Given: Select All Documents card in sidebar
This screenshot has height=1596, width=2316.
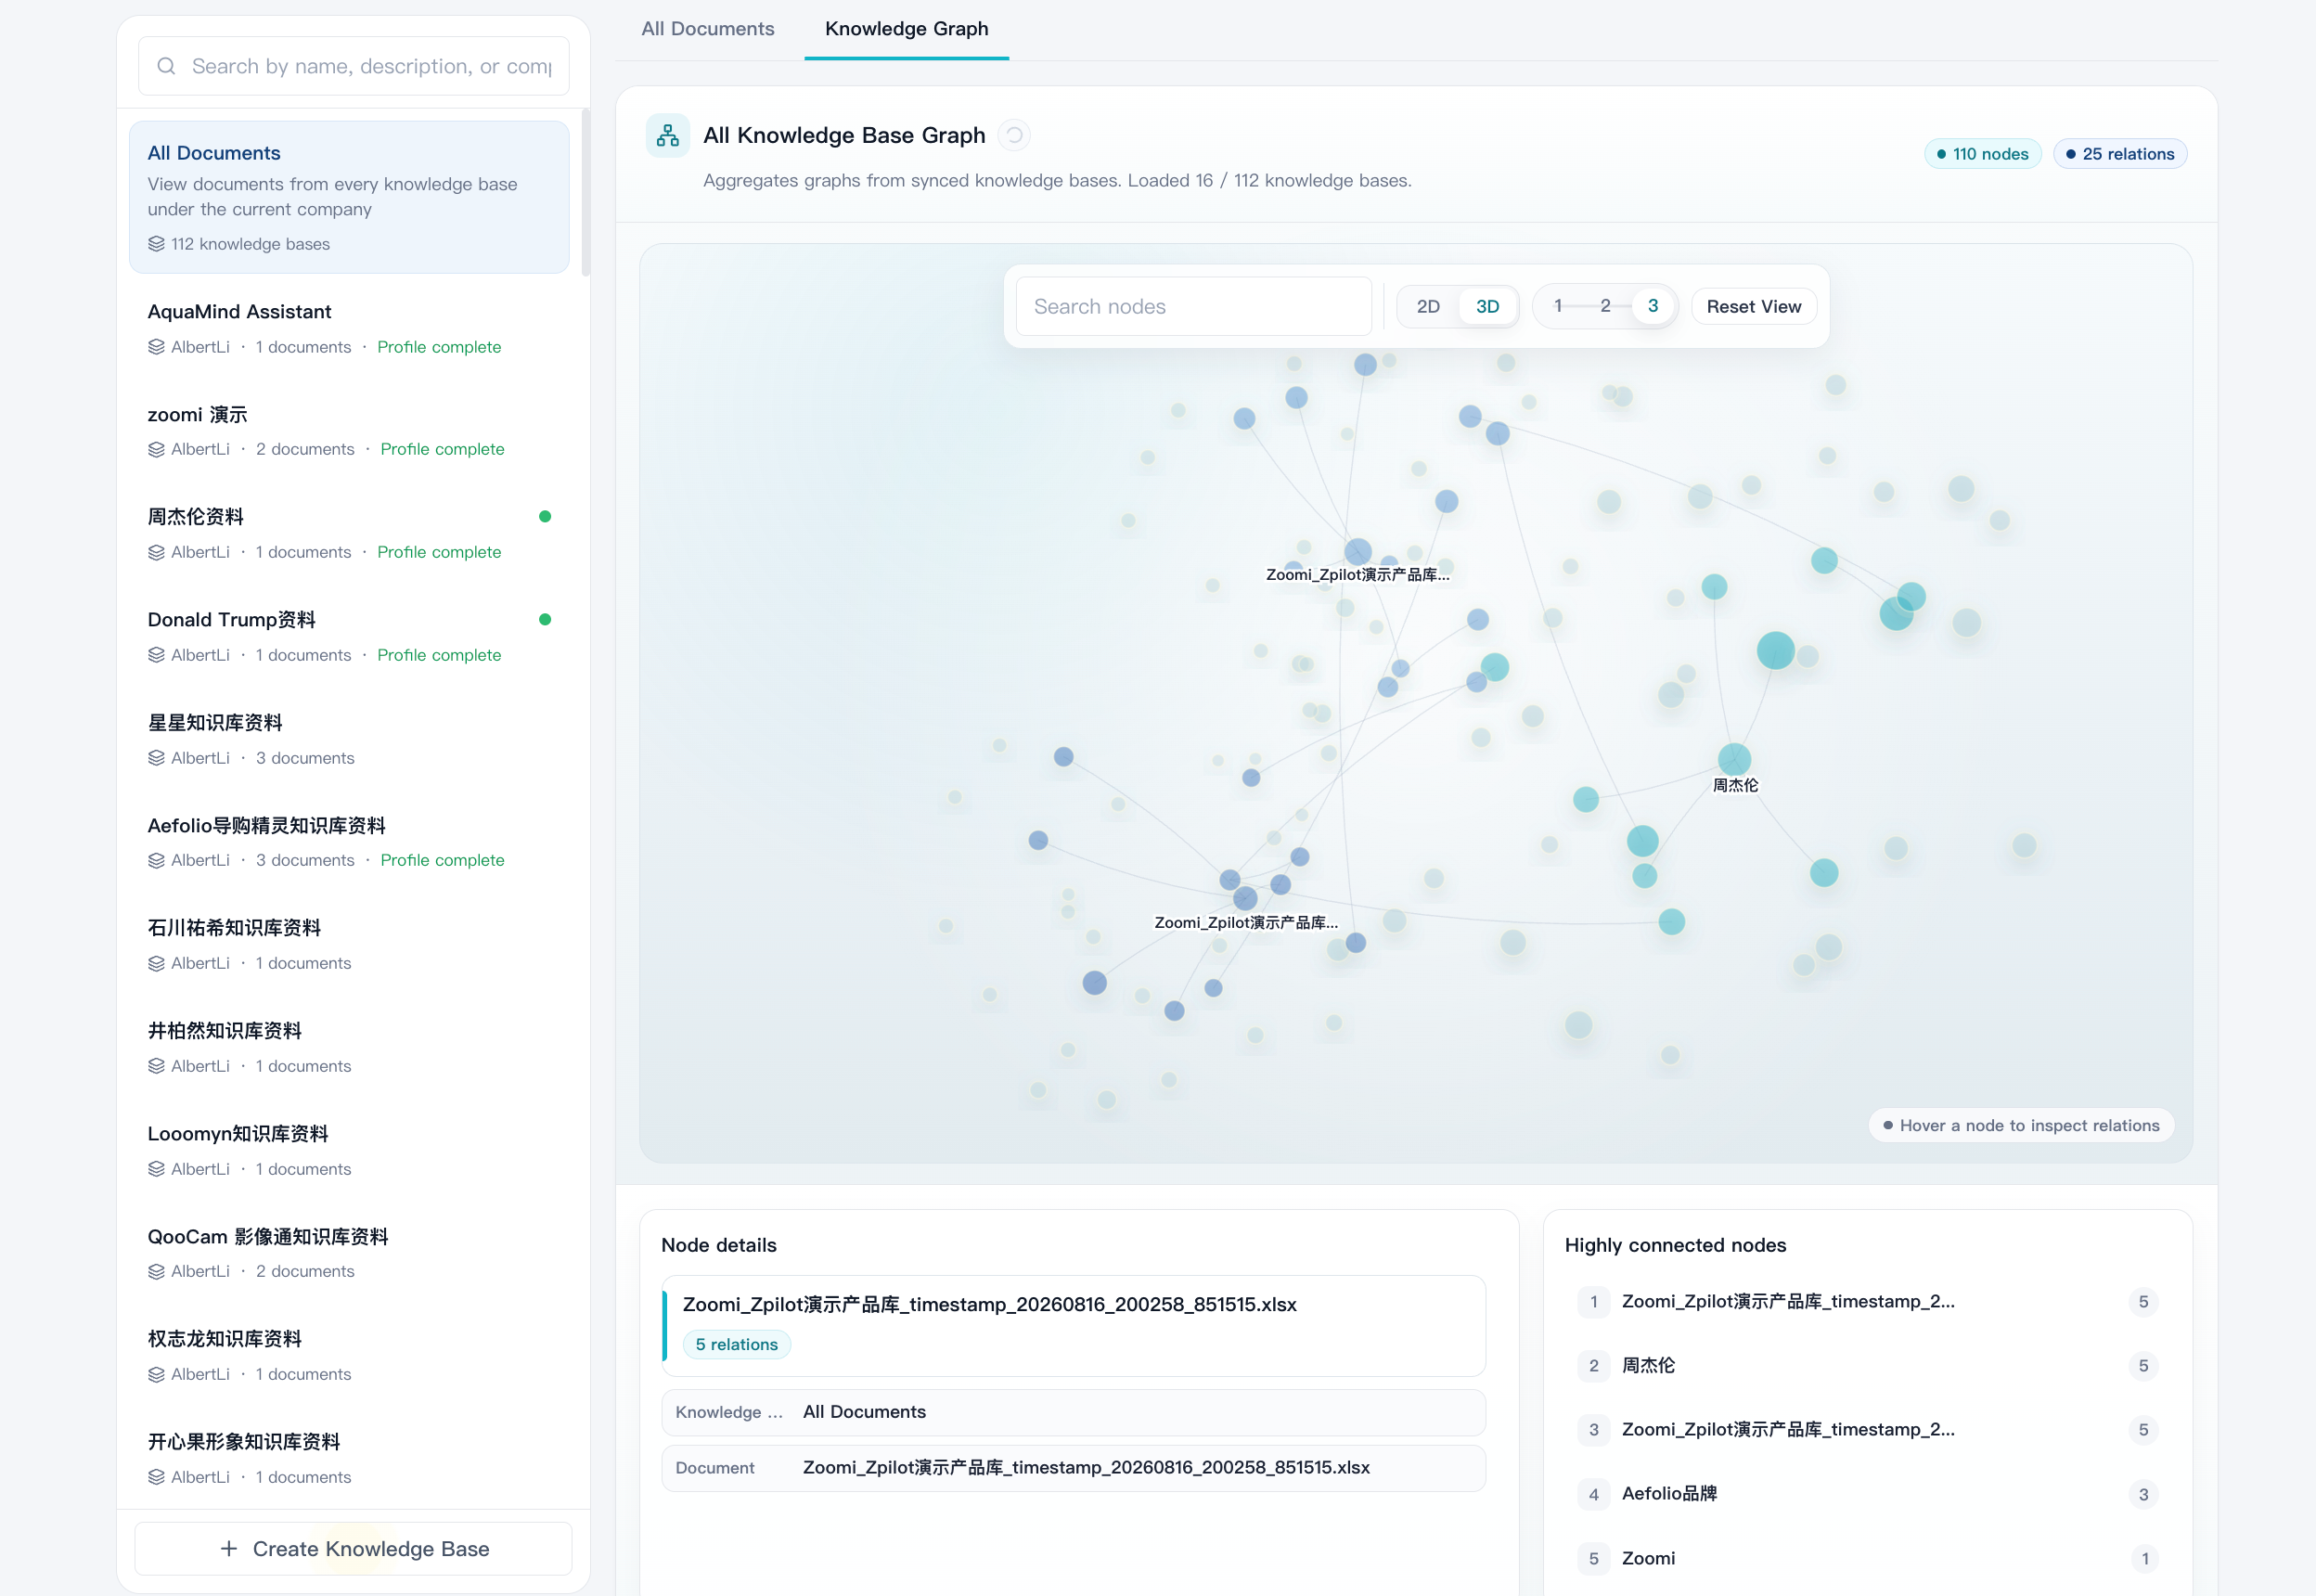Looking at the screenshot, I should [349, 197].
